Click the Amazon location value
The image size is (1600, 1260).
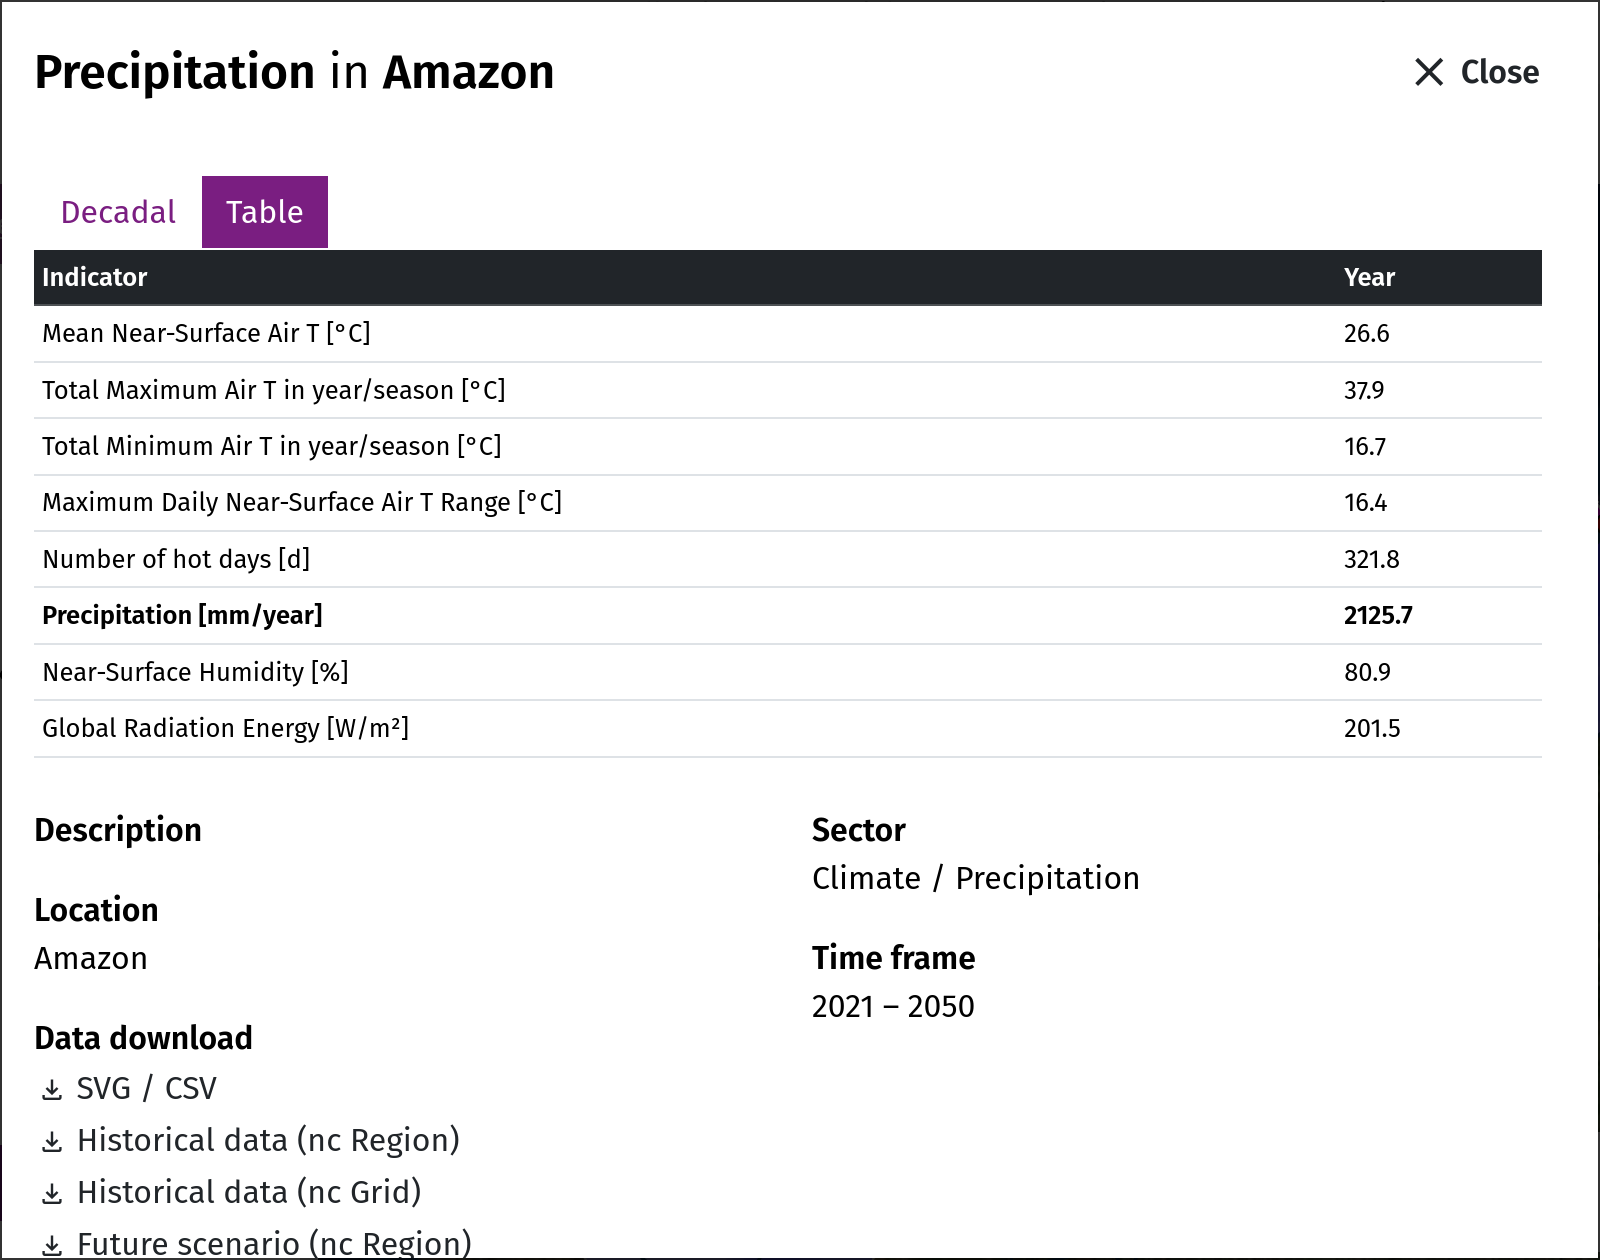pos(91,958)
